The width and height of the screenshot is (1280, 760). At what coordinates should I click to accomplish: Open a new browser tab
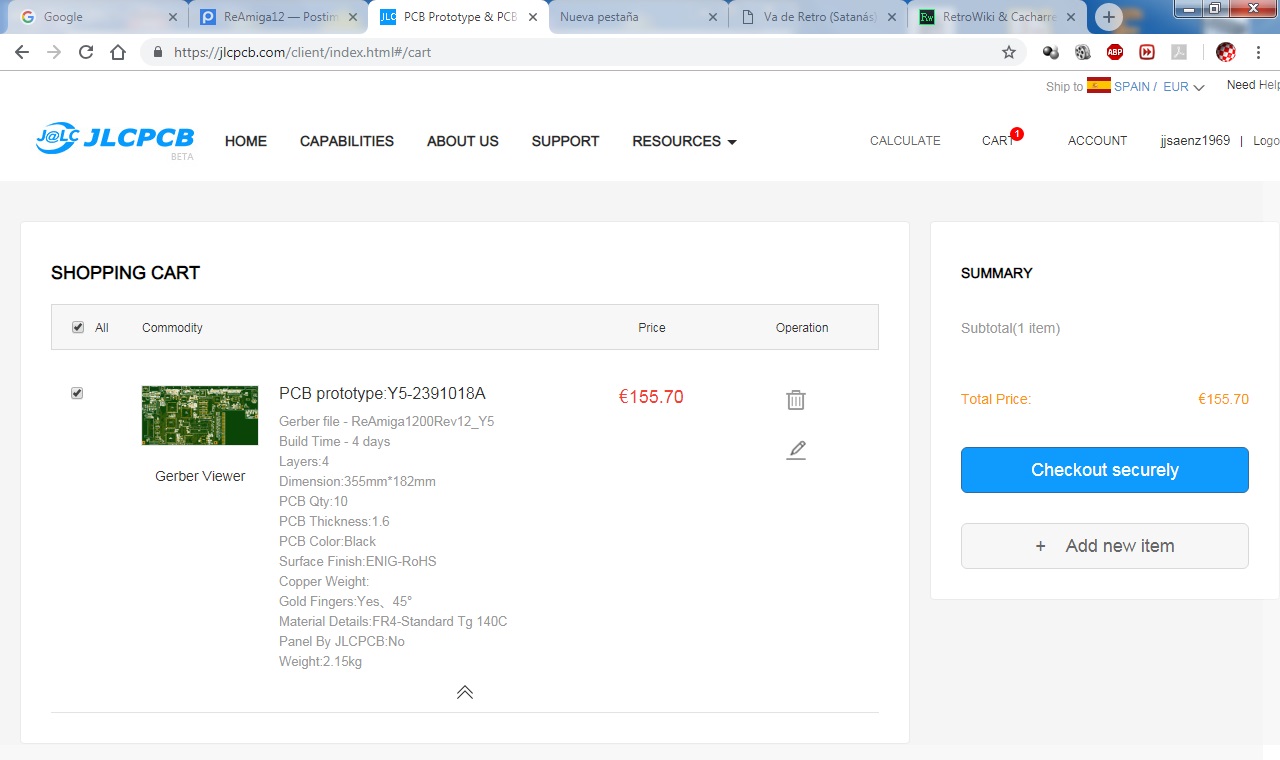[1108, 17]
